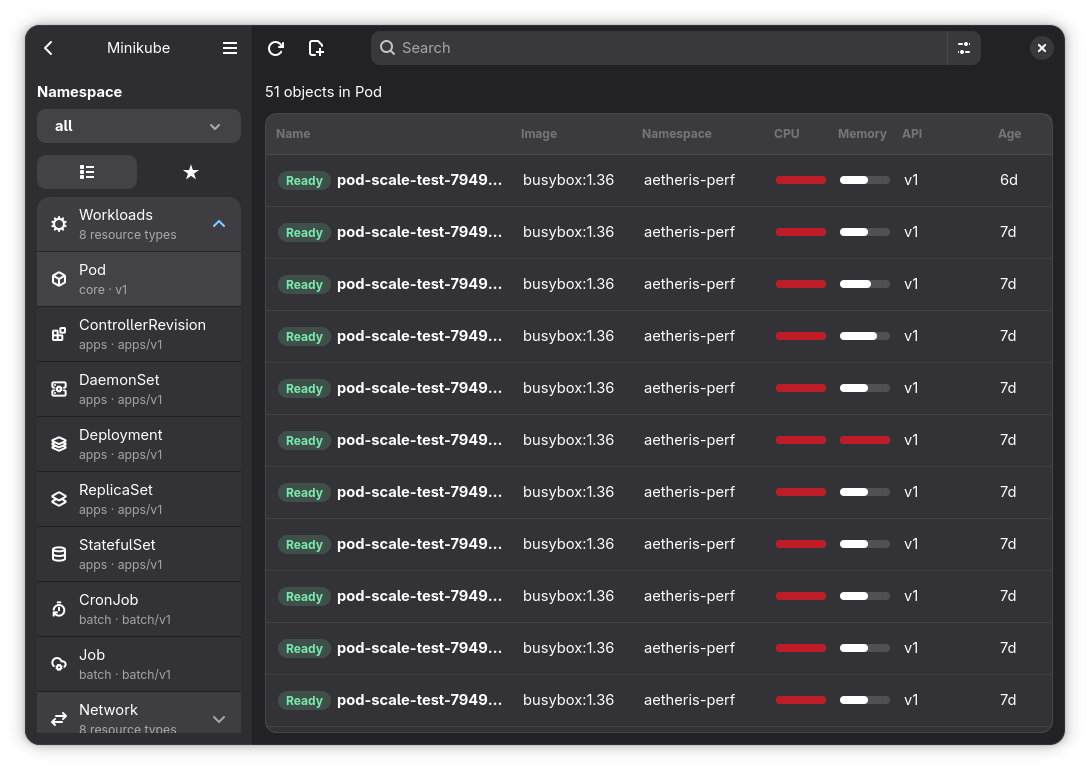Select Pod resource type
This screenshot has height=770, width=1090.
[139, 279]
